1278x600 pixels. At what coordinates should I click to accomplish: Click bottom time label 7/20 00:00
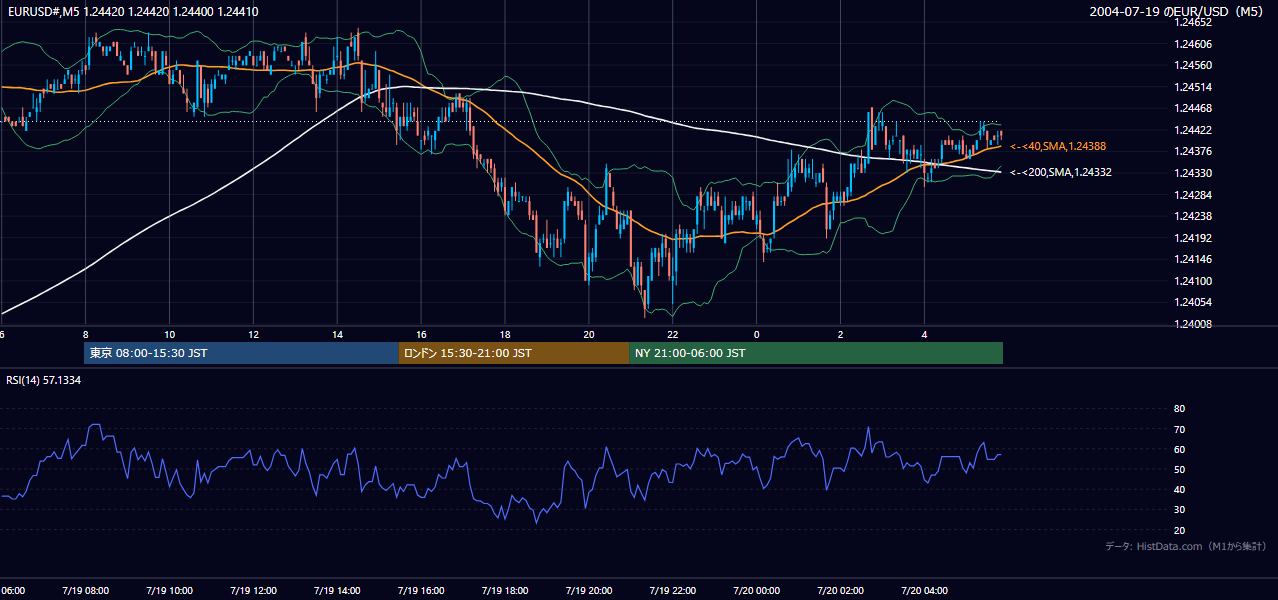(x=756, y=590)
